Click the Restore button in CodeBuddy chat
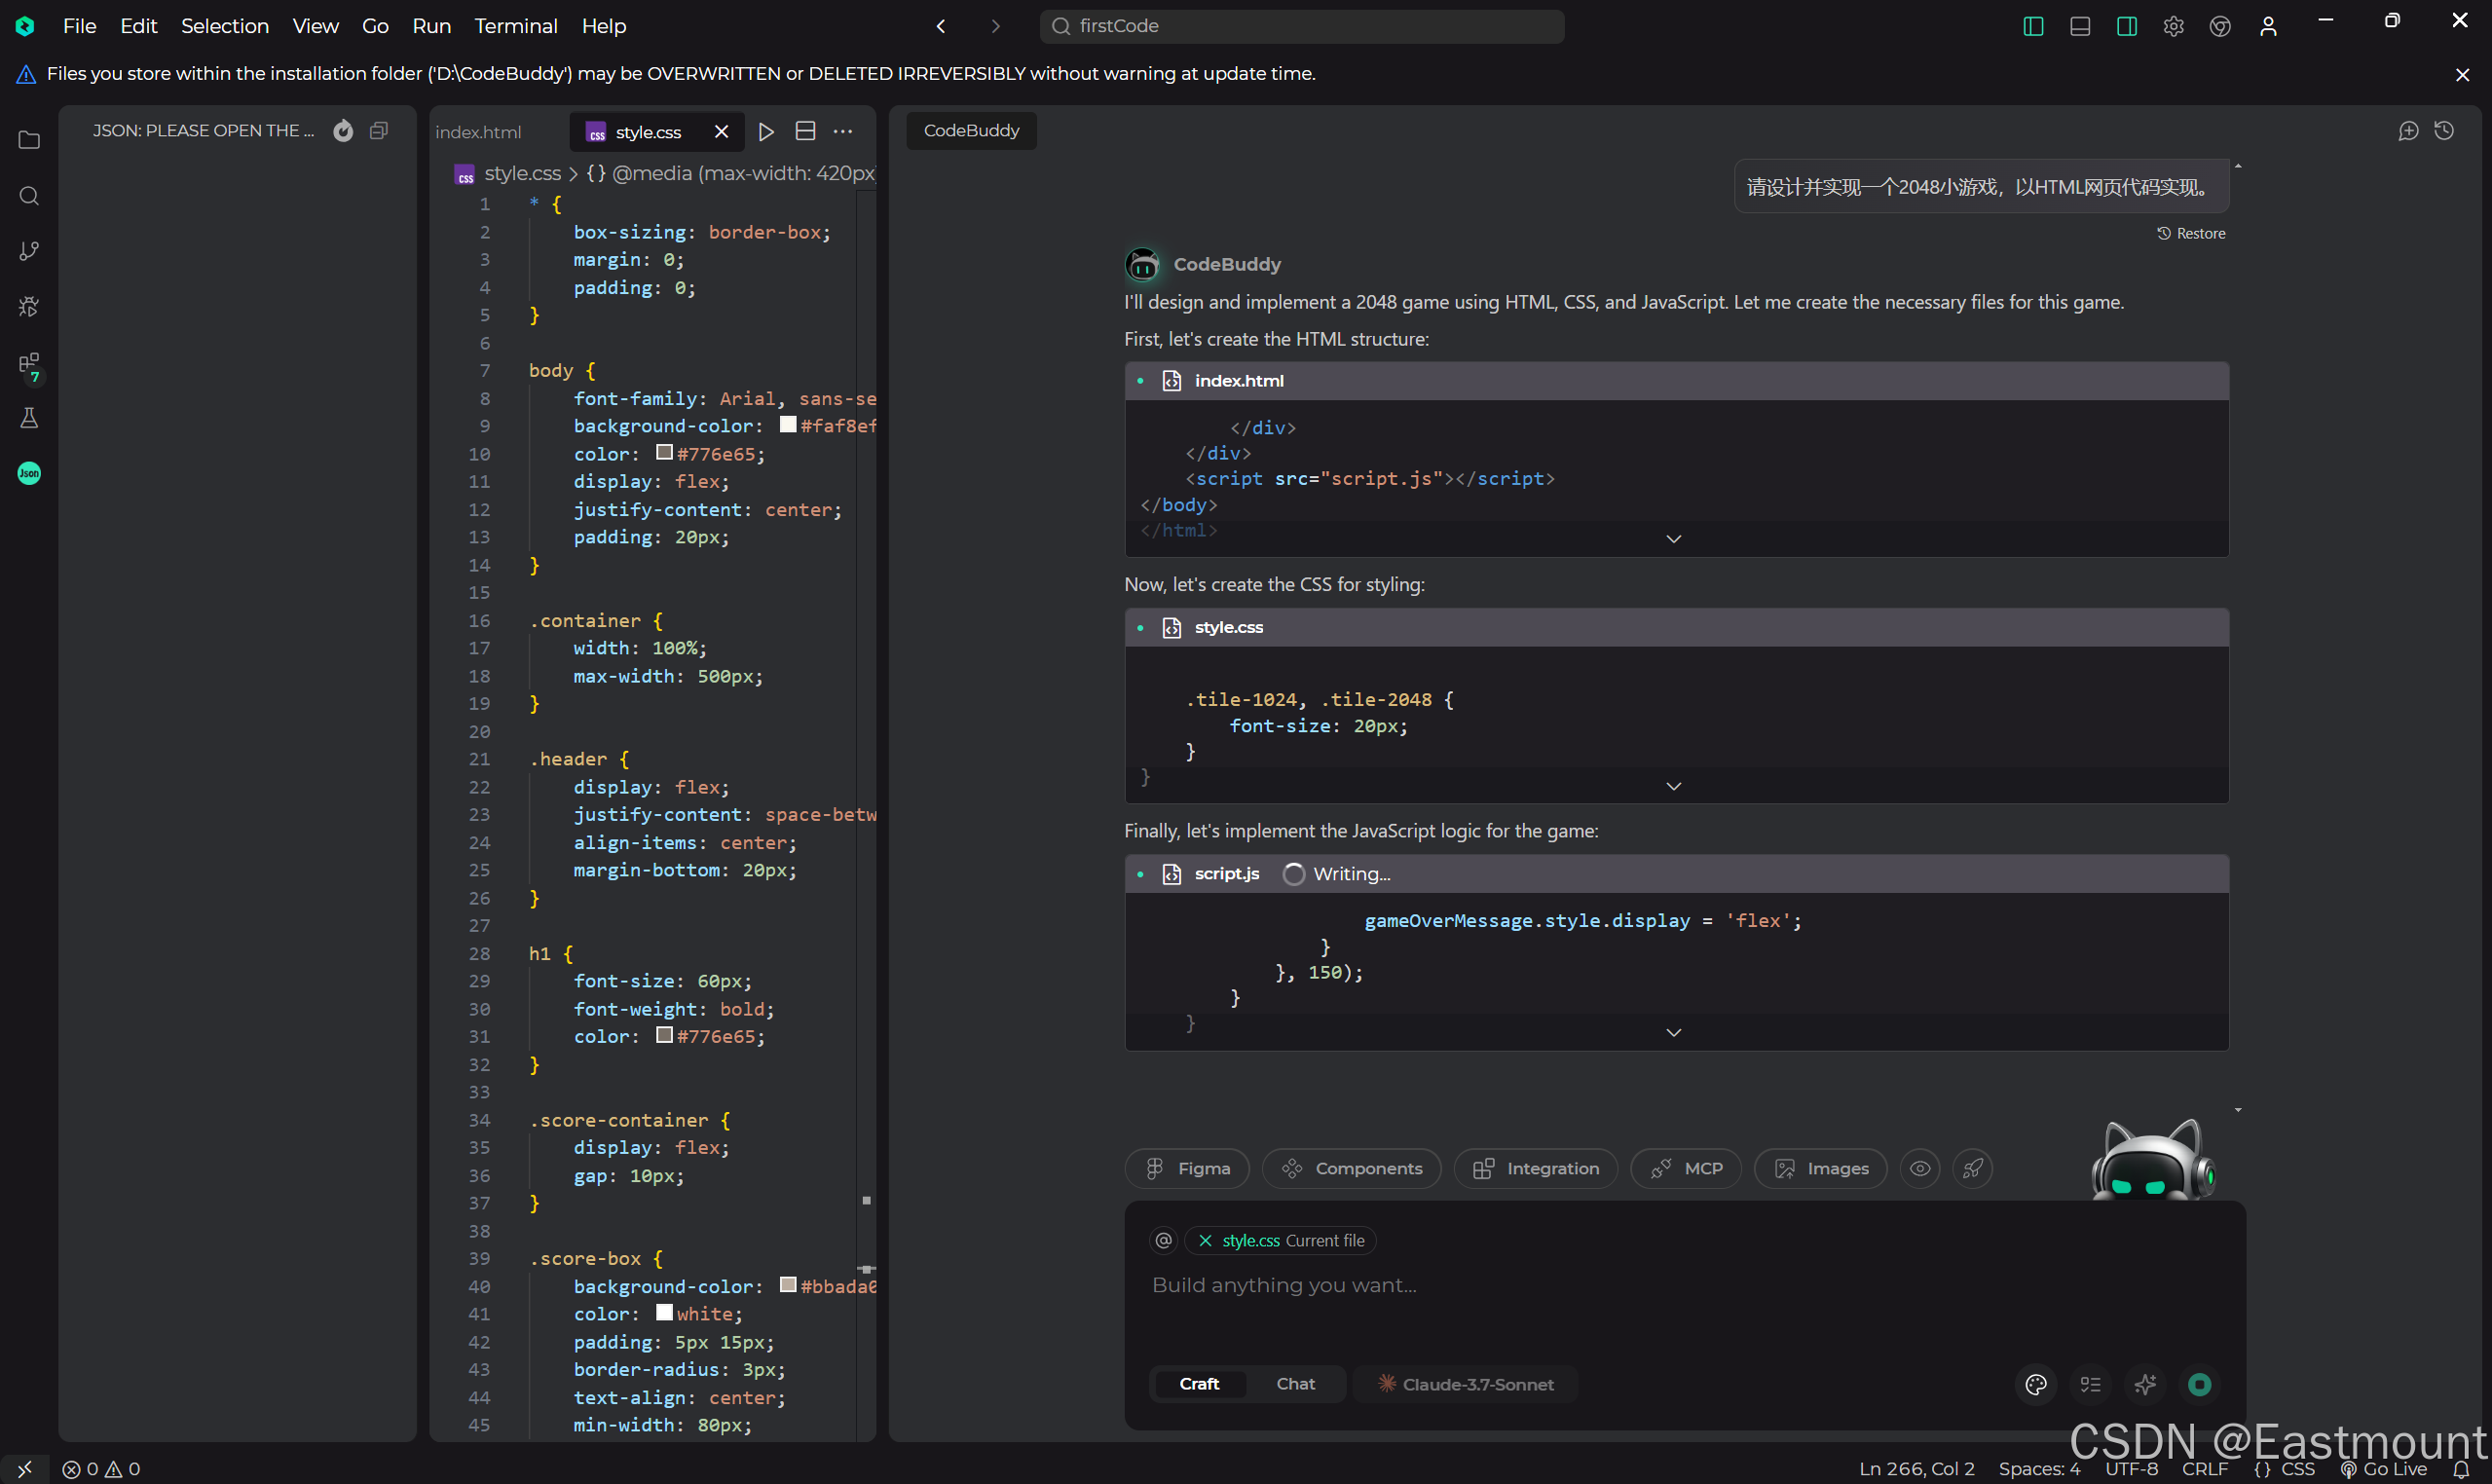The width and height of the screenshot is (2492, 1484). coord(2191,233)
